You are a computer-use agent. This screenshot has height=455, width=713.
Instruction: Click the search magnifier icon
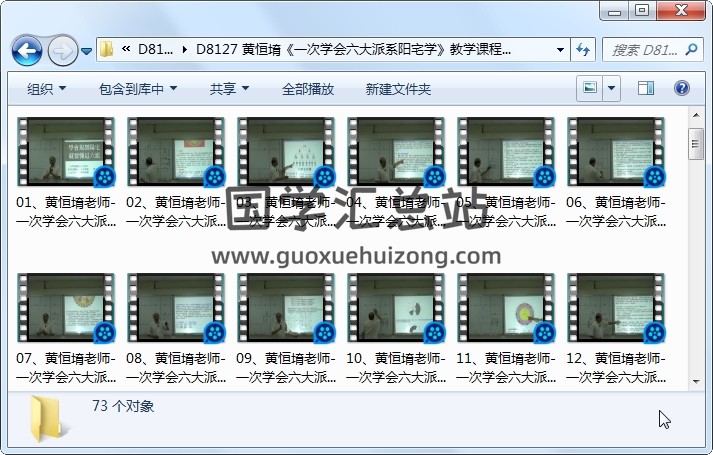(x=691, y=49)
